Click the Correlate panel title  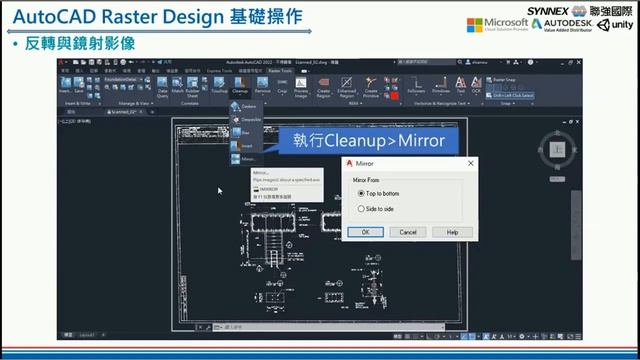pos(190,104)
